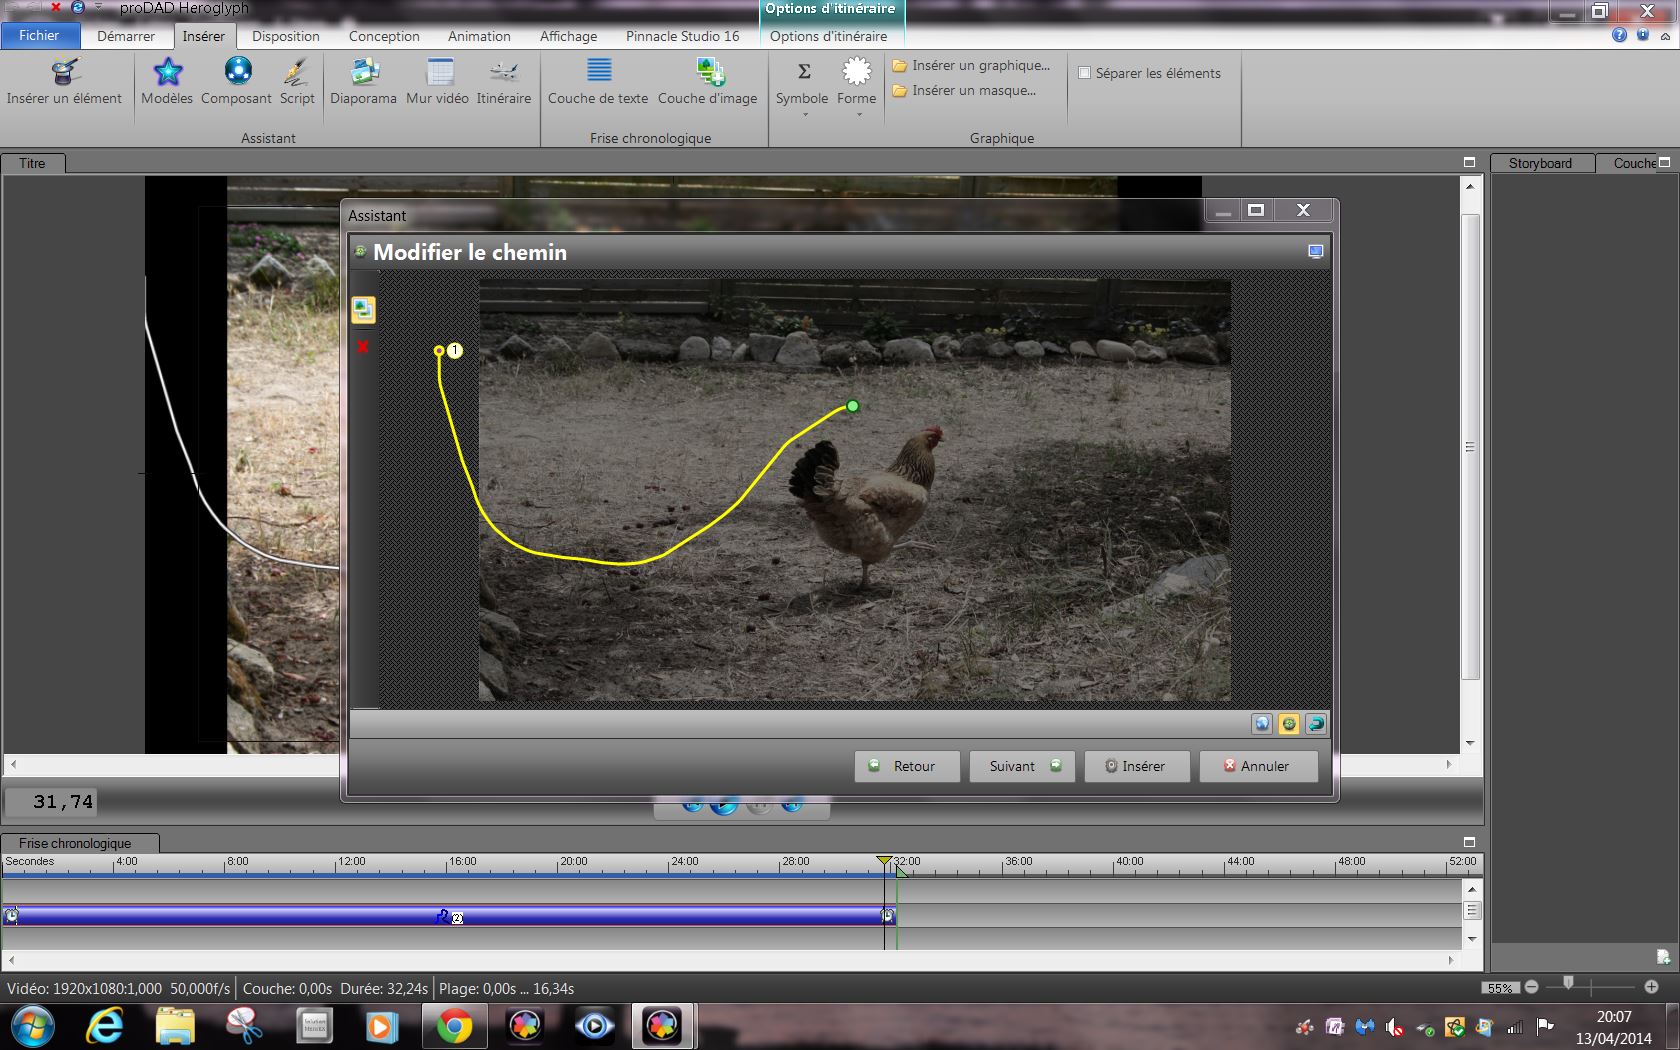Open the Script assistant icon
This screenshot has height=1050, width=1680.
[296, 72]
